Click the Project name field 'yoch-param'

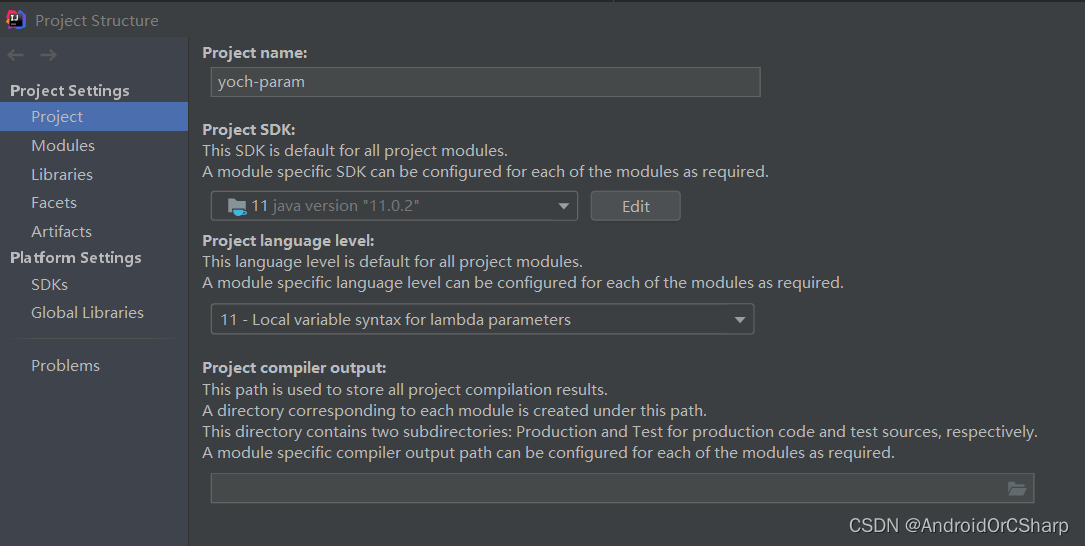[485, 82]
